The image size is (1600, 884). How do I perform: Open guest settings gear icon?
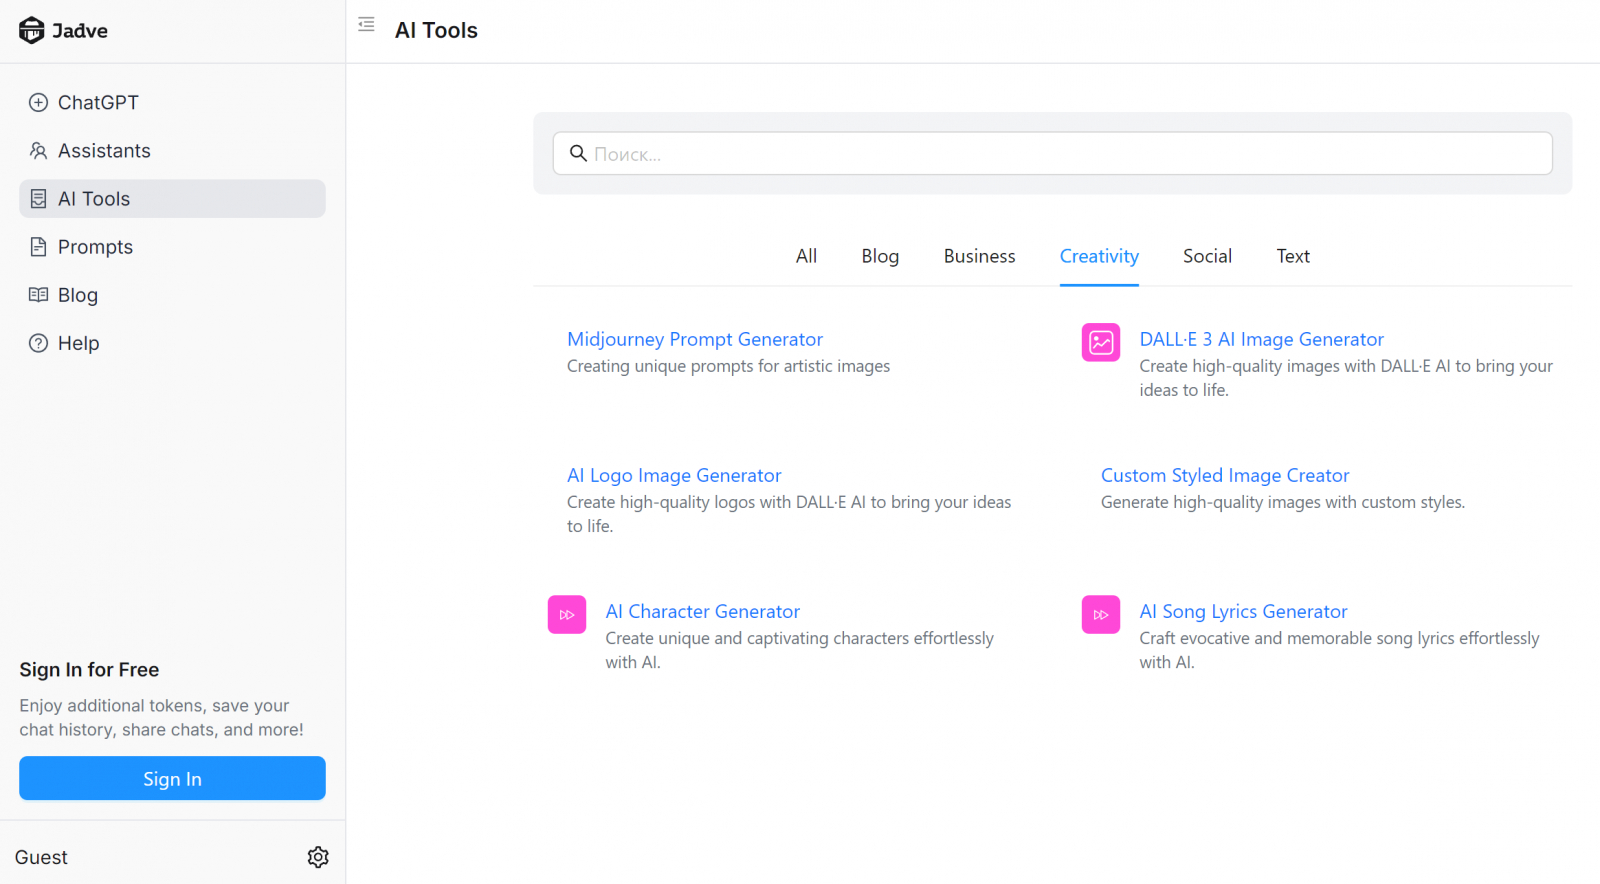318,857
